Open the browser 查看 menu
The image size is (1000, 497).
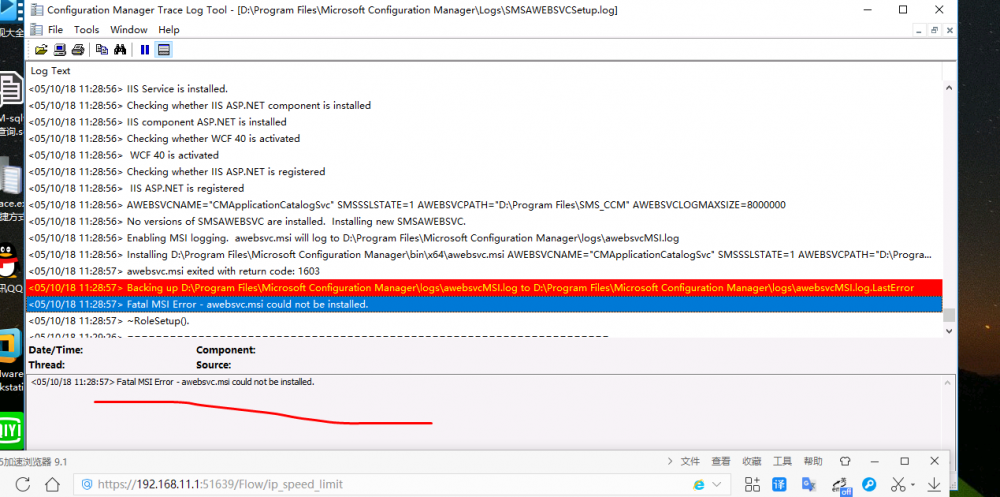point(721,461)
